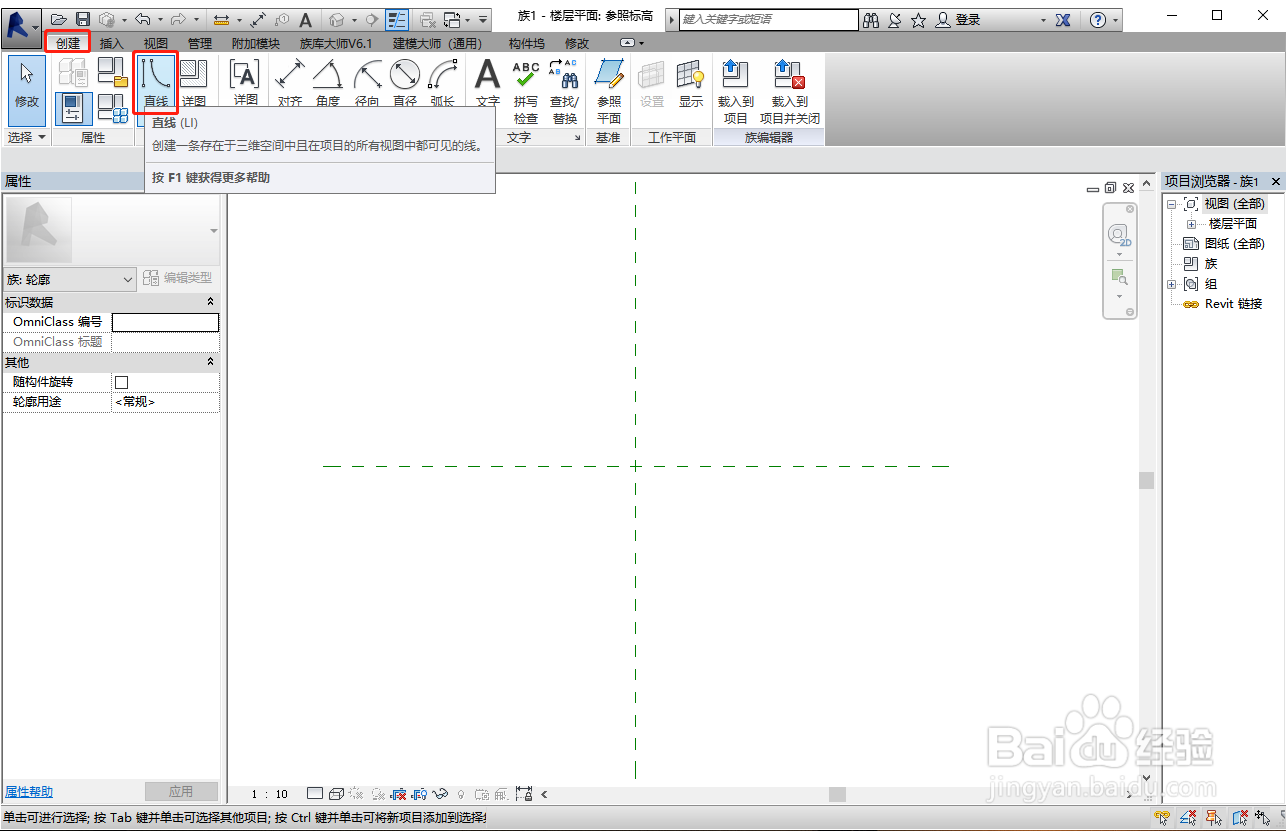The width and height of the screenshot is (1286, 831).
Task: Select the 径向 radial dimension tool
Action: coord(367,82)
